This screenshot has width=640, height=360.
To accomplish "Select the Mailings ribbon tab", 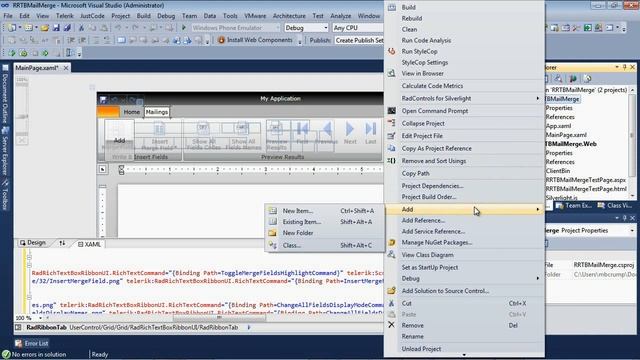I will tap(157, 112).
